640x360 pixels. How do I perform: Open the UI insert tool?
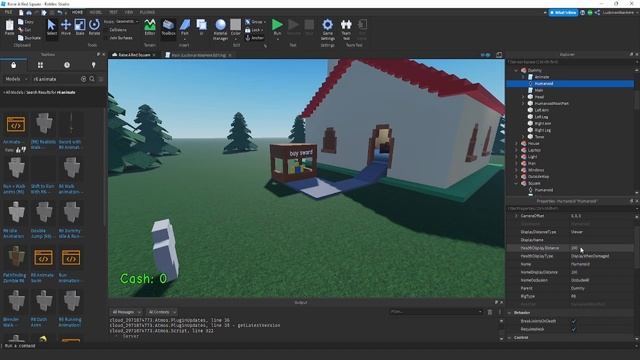[x=202, y=27]
